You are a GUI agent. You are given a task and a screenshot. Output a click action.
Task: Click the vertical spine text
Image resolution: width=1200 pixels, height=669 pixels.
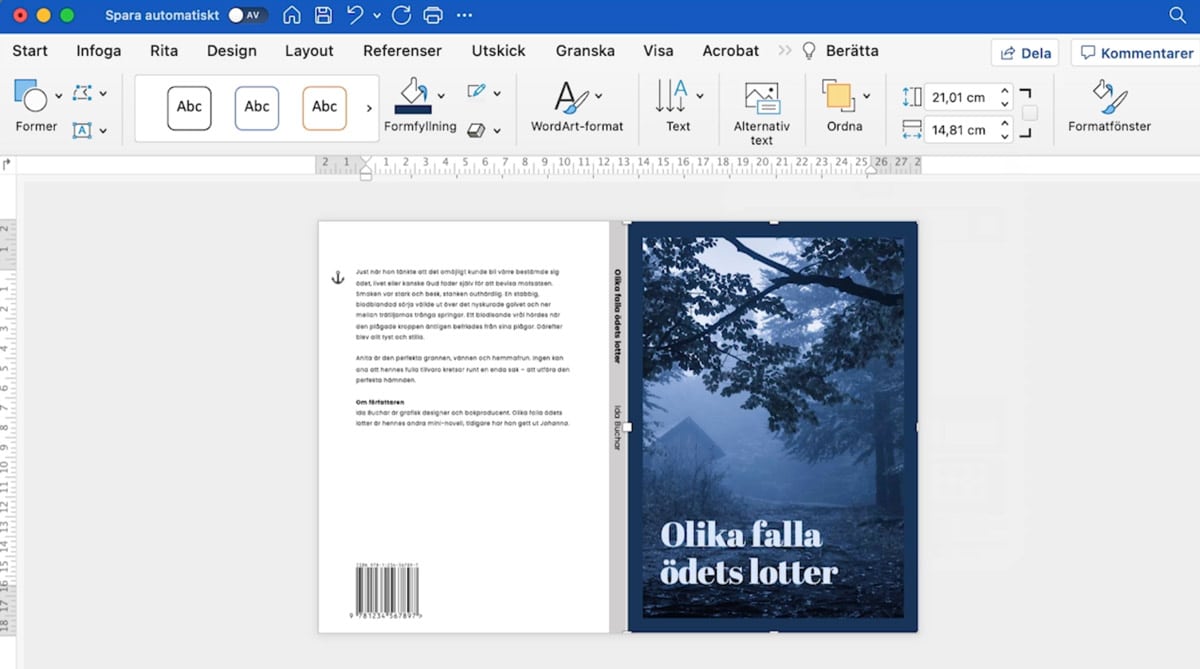[618, 359]
